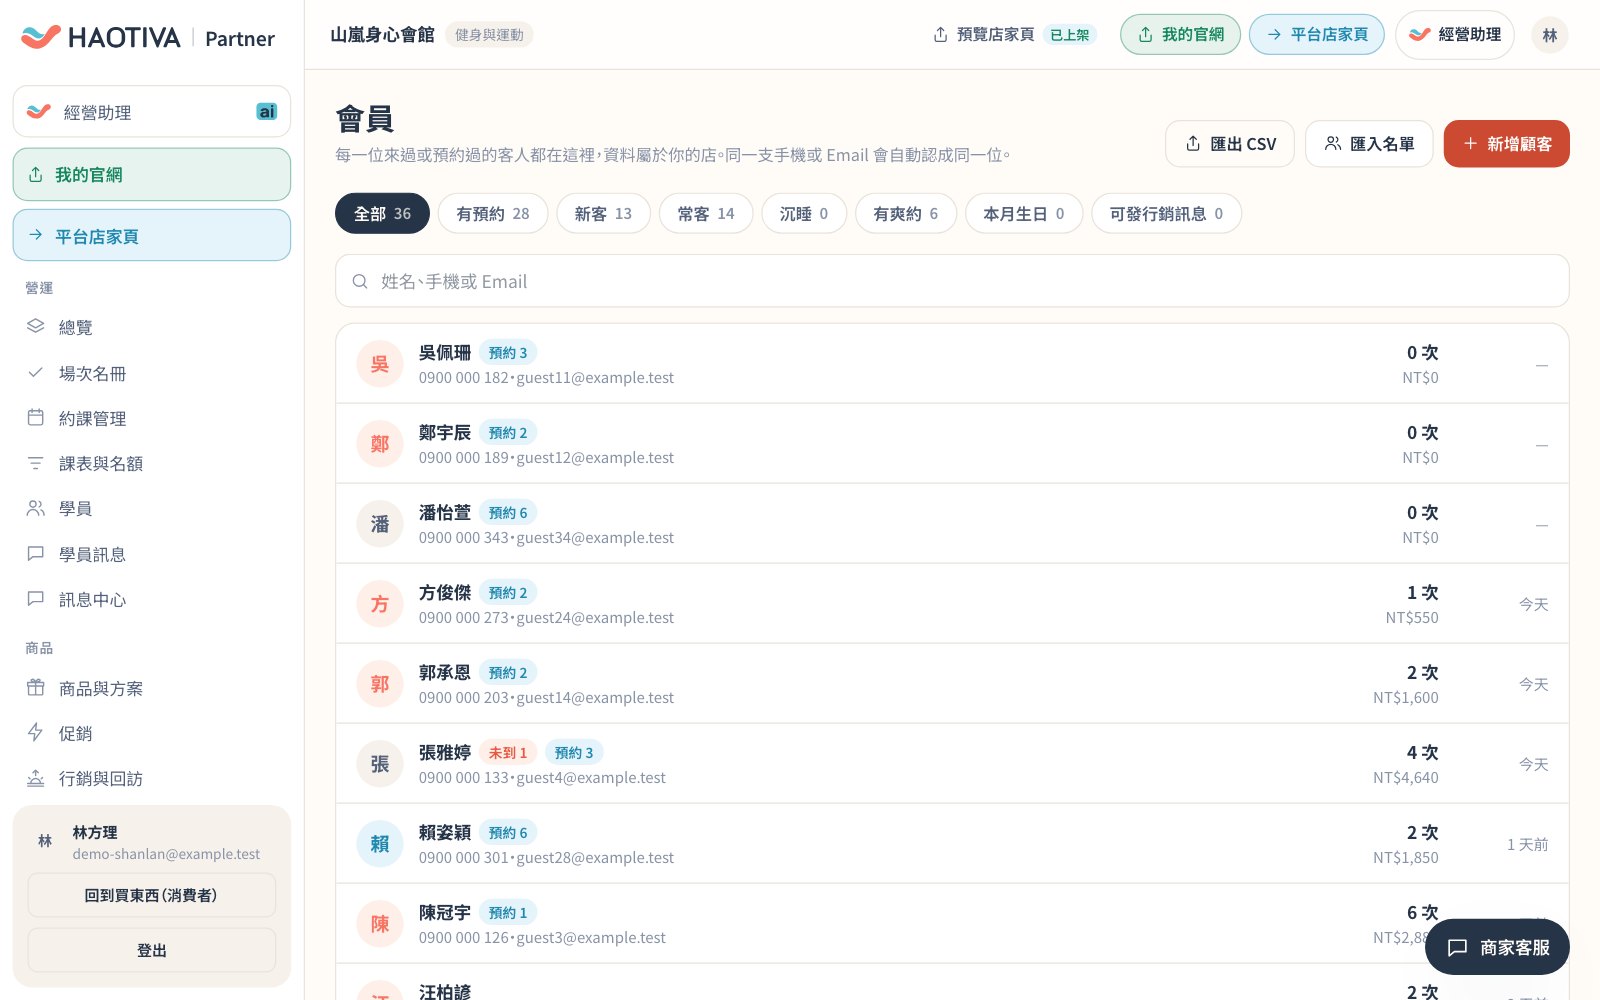
Task: Open member 張雅婷 by name
Action: (445, 753)
